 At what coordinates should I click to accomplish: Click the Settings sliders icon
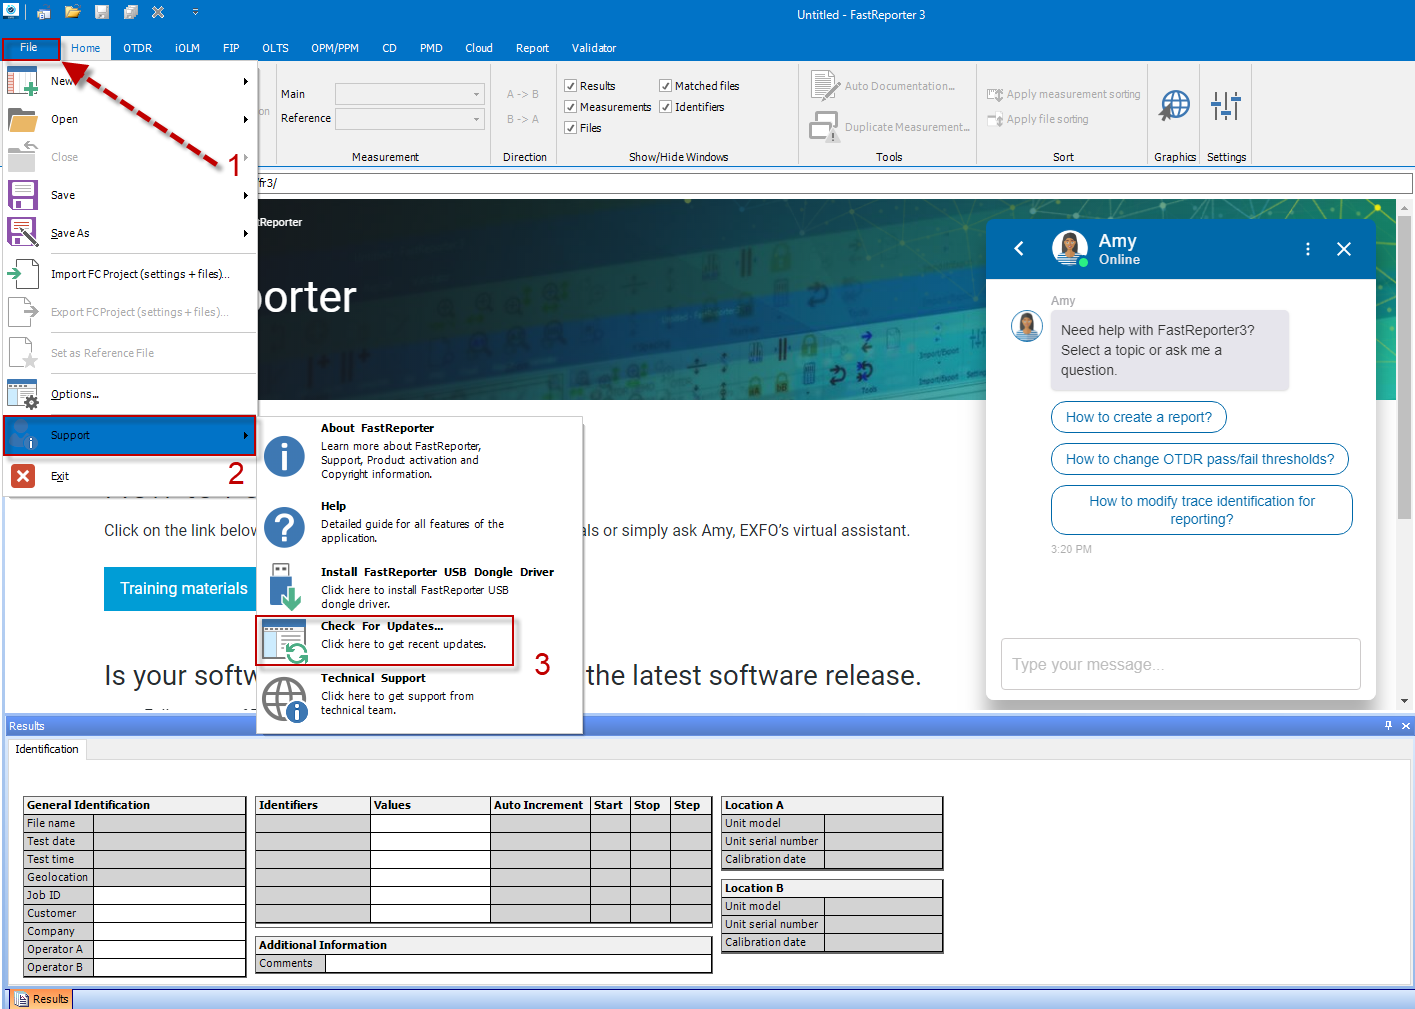coord(1226,105)
